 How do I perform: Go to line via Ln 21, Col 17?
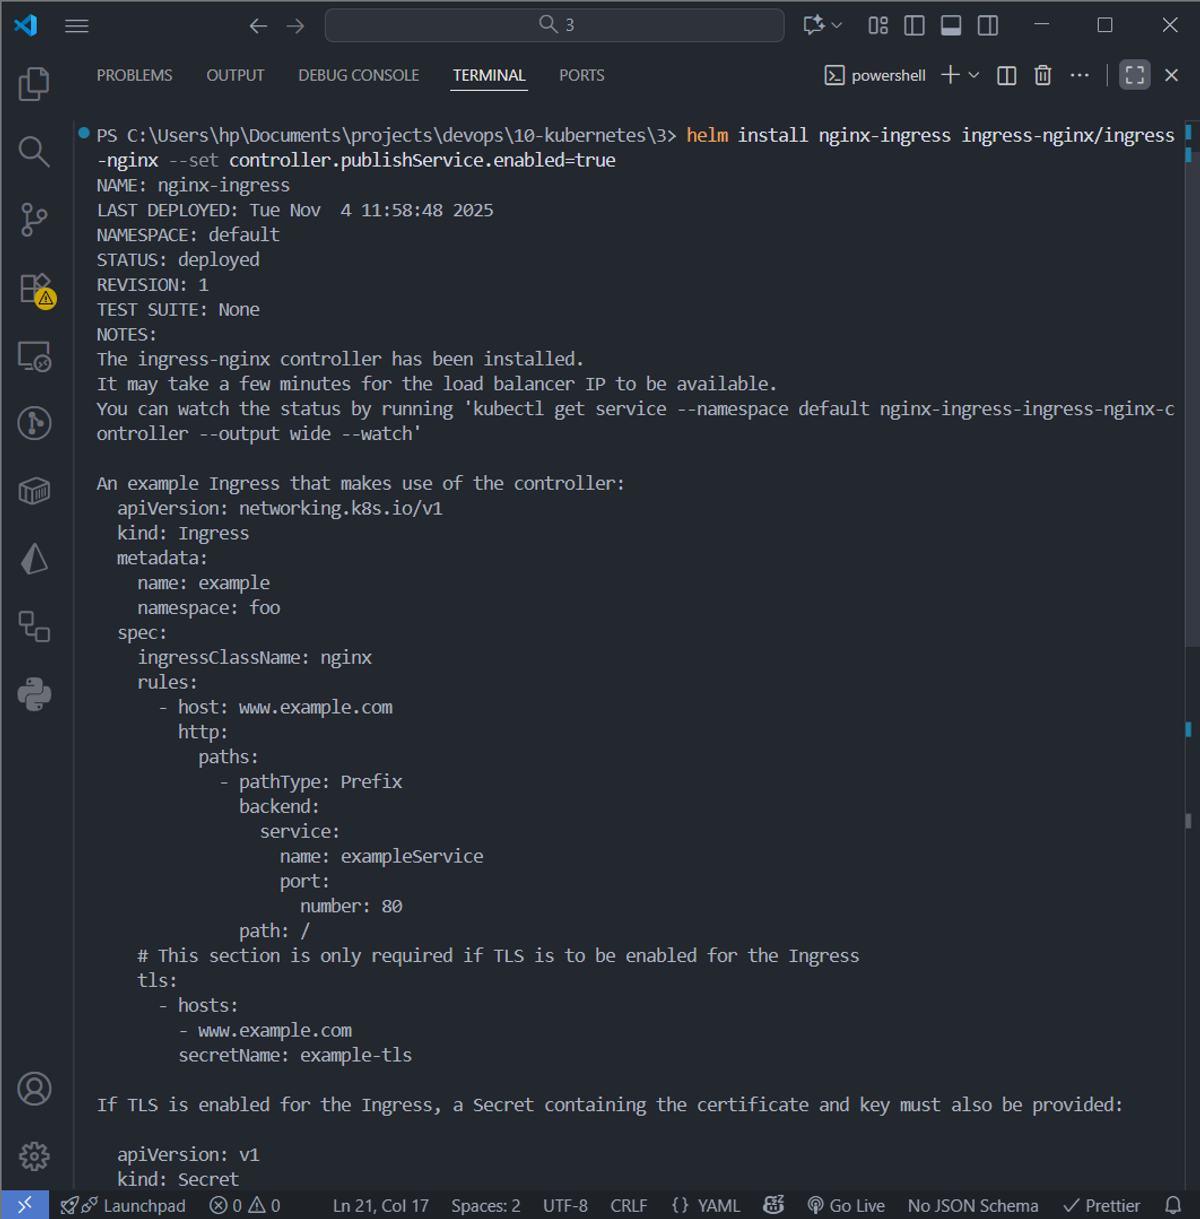(x=381, y=1205)
